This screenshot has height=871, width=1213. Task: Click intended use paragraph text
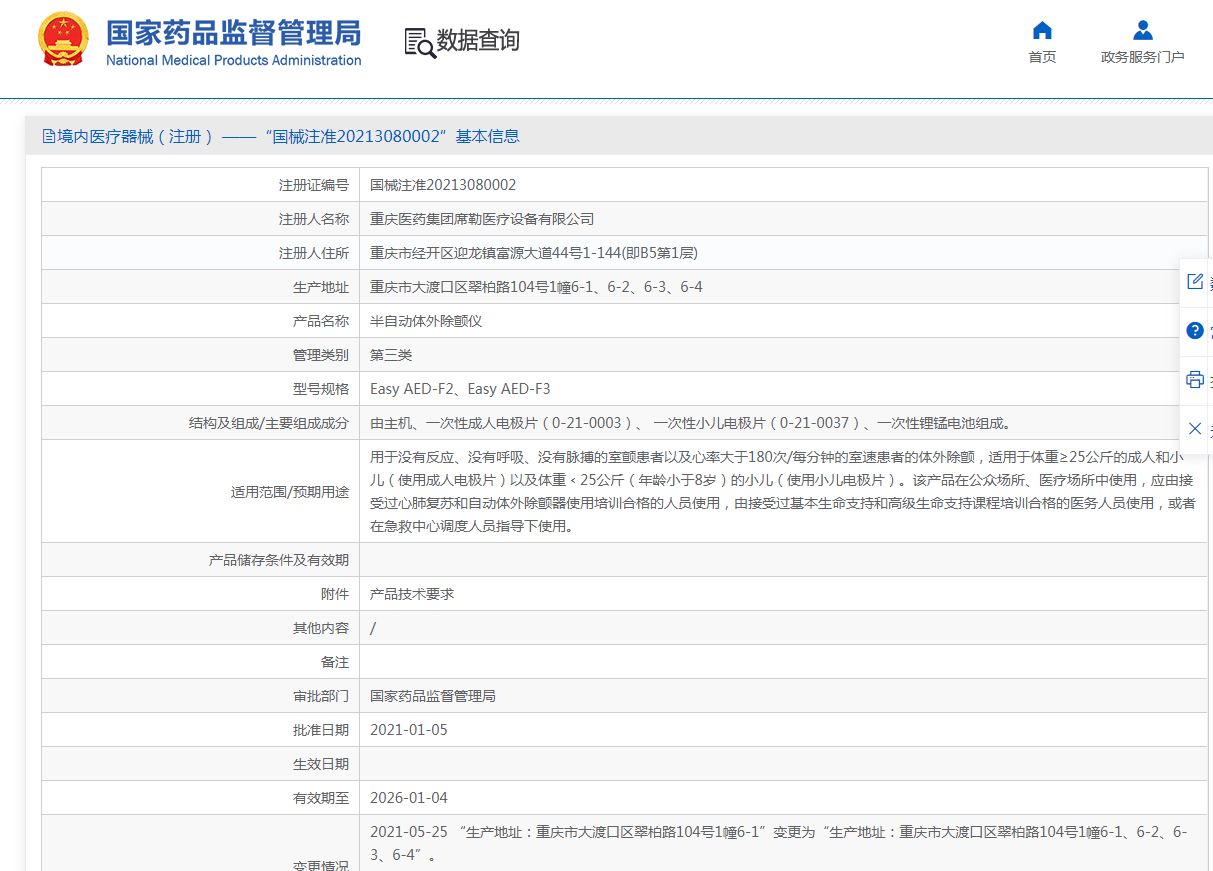click(x=783, y=490)
